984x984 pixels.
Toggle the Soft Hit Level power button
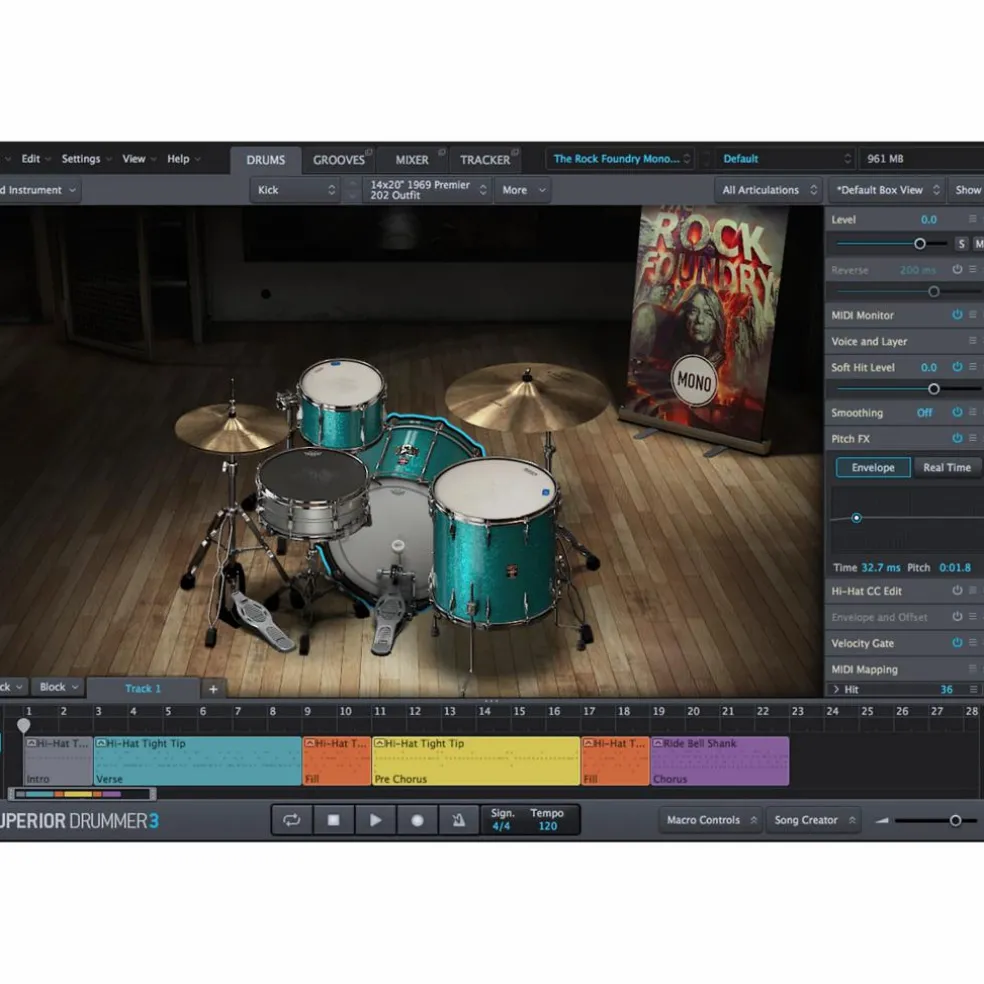pyautogui.click(x=956, y=366)
